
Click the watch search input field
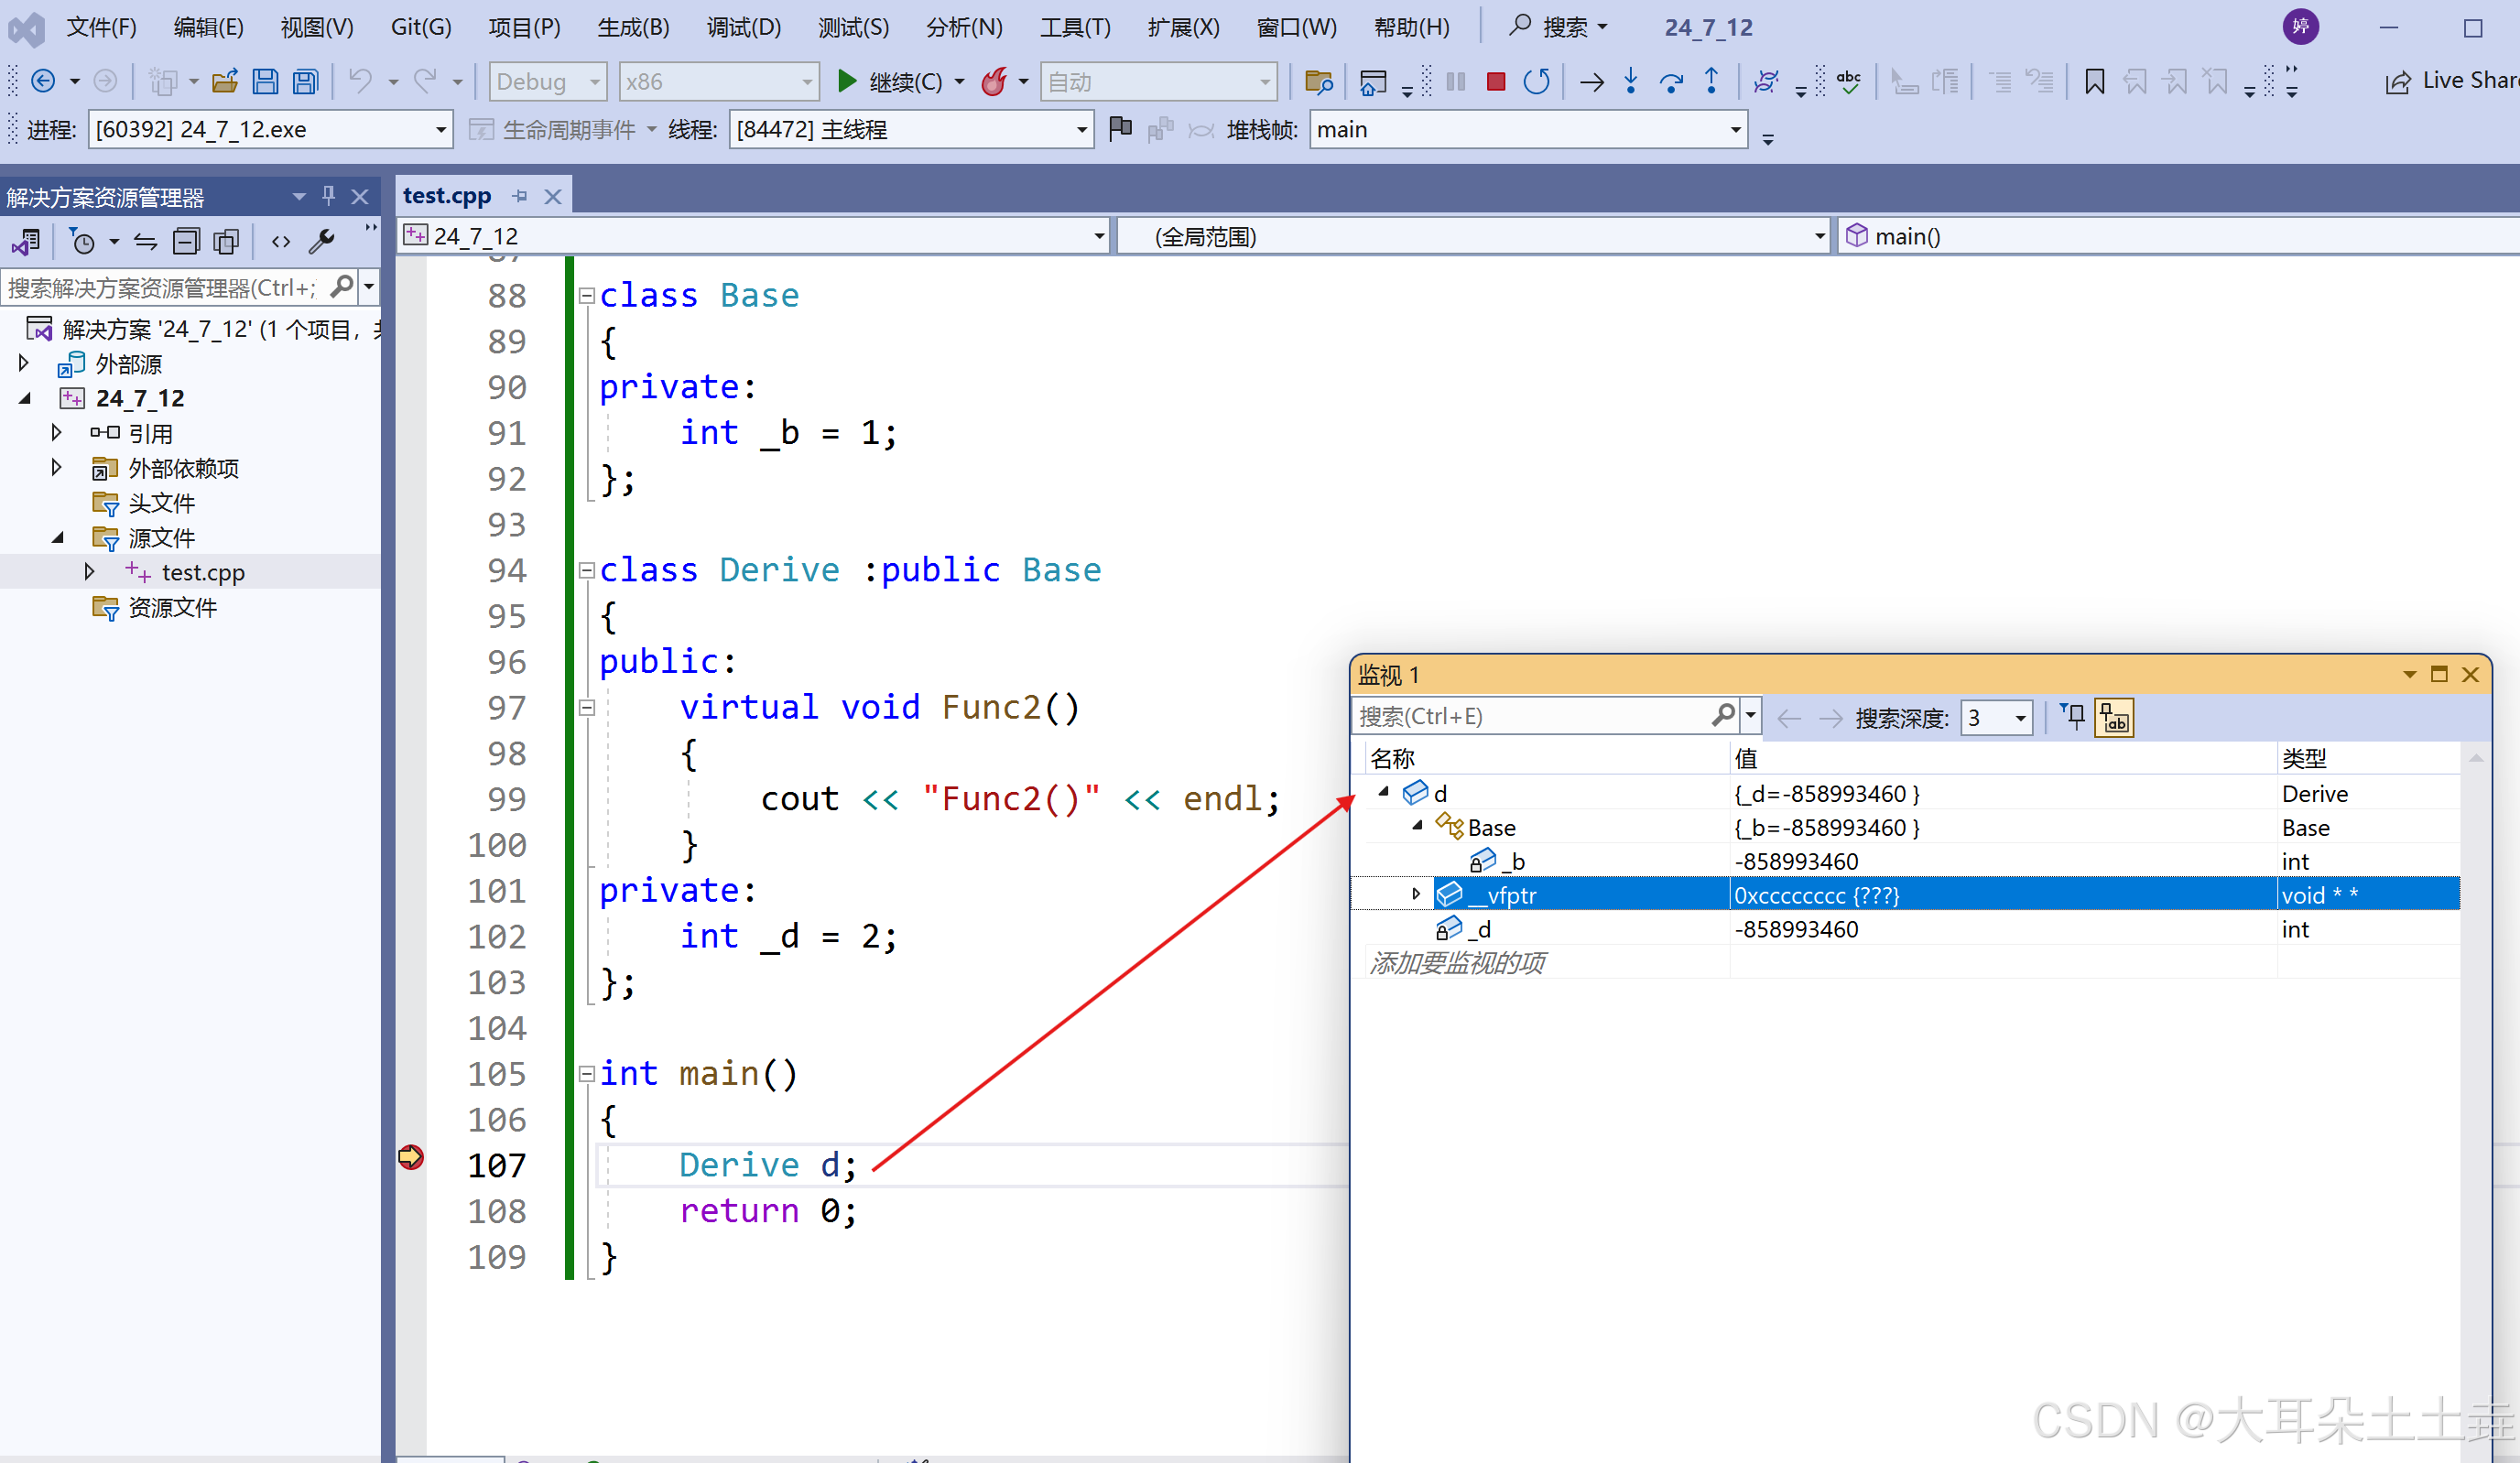pyautogui.click(x=1530, y=717)
